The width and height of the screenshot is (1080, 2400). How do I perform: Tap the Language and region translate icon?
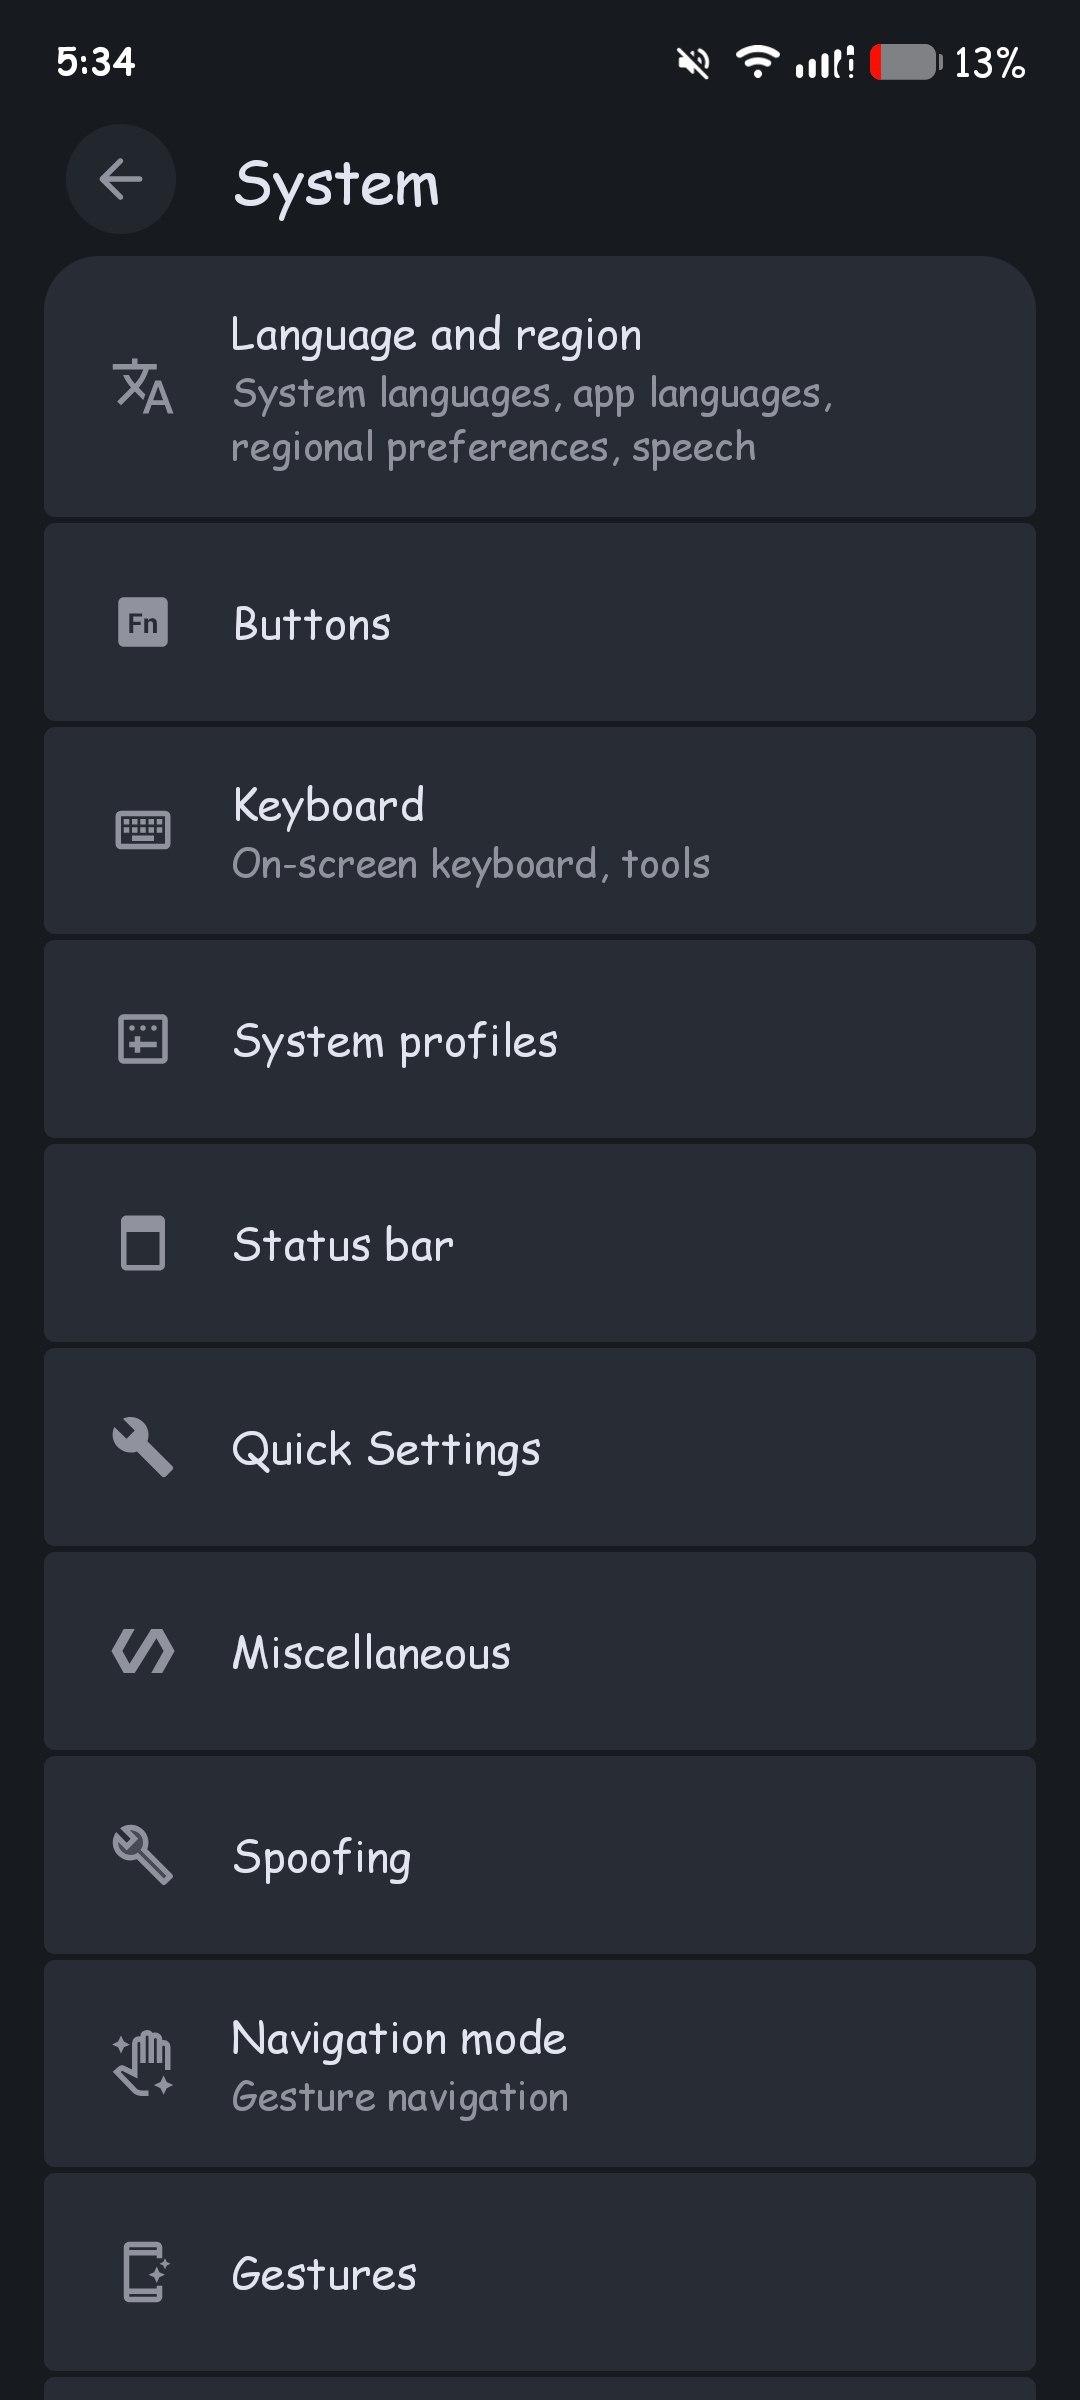coord(143,387)
